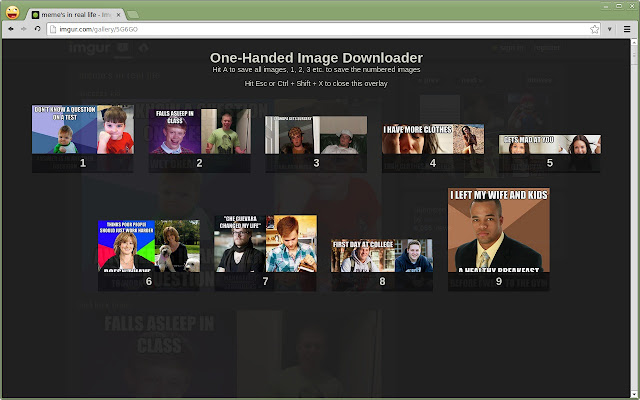The width and height of the screenshot is (640, 400).
Task: Click the page scrollbar down arrow
Action: pyautogui.click(x=635, y=394)
